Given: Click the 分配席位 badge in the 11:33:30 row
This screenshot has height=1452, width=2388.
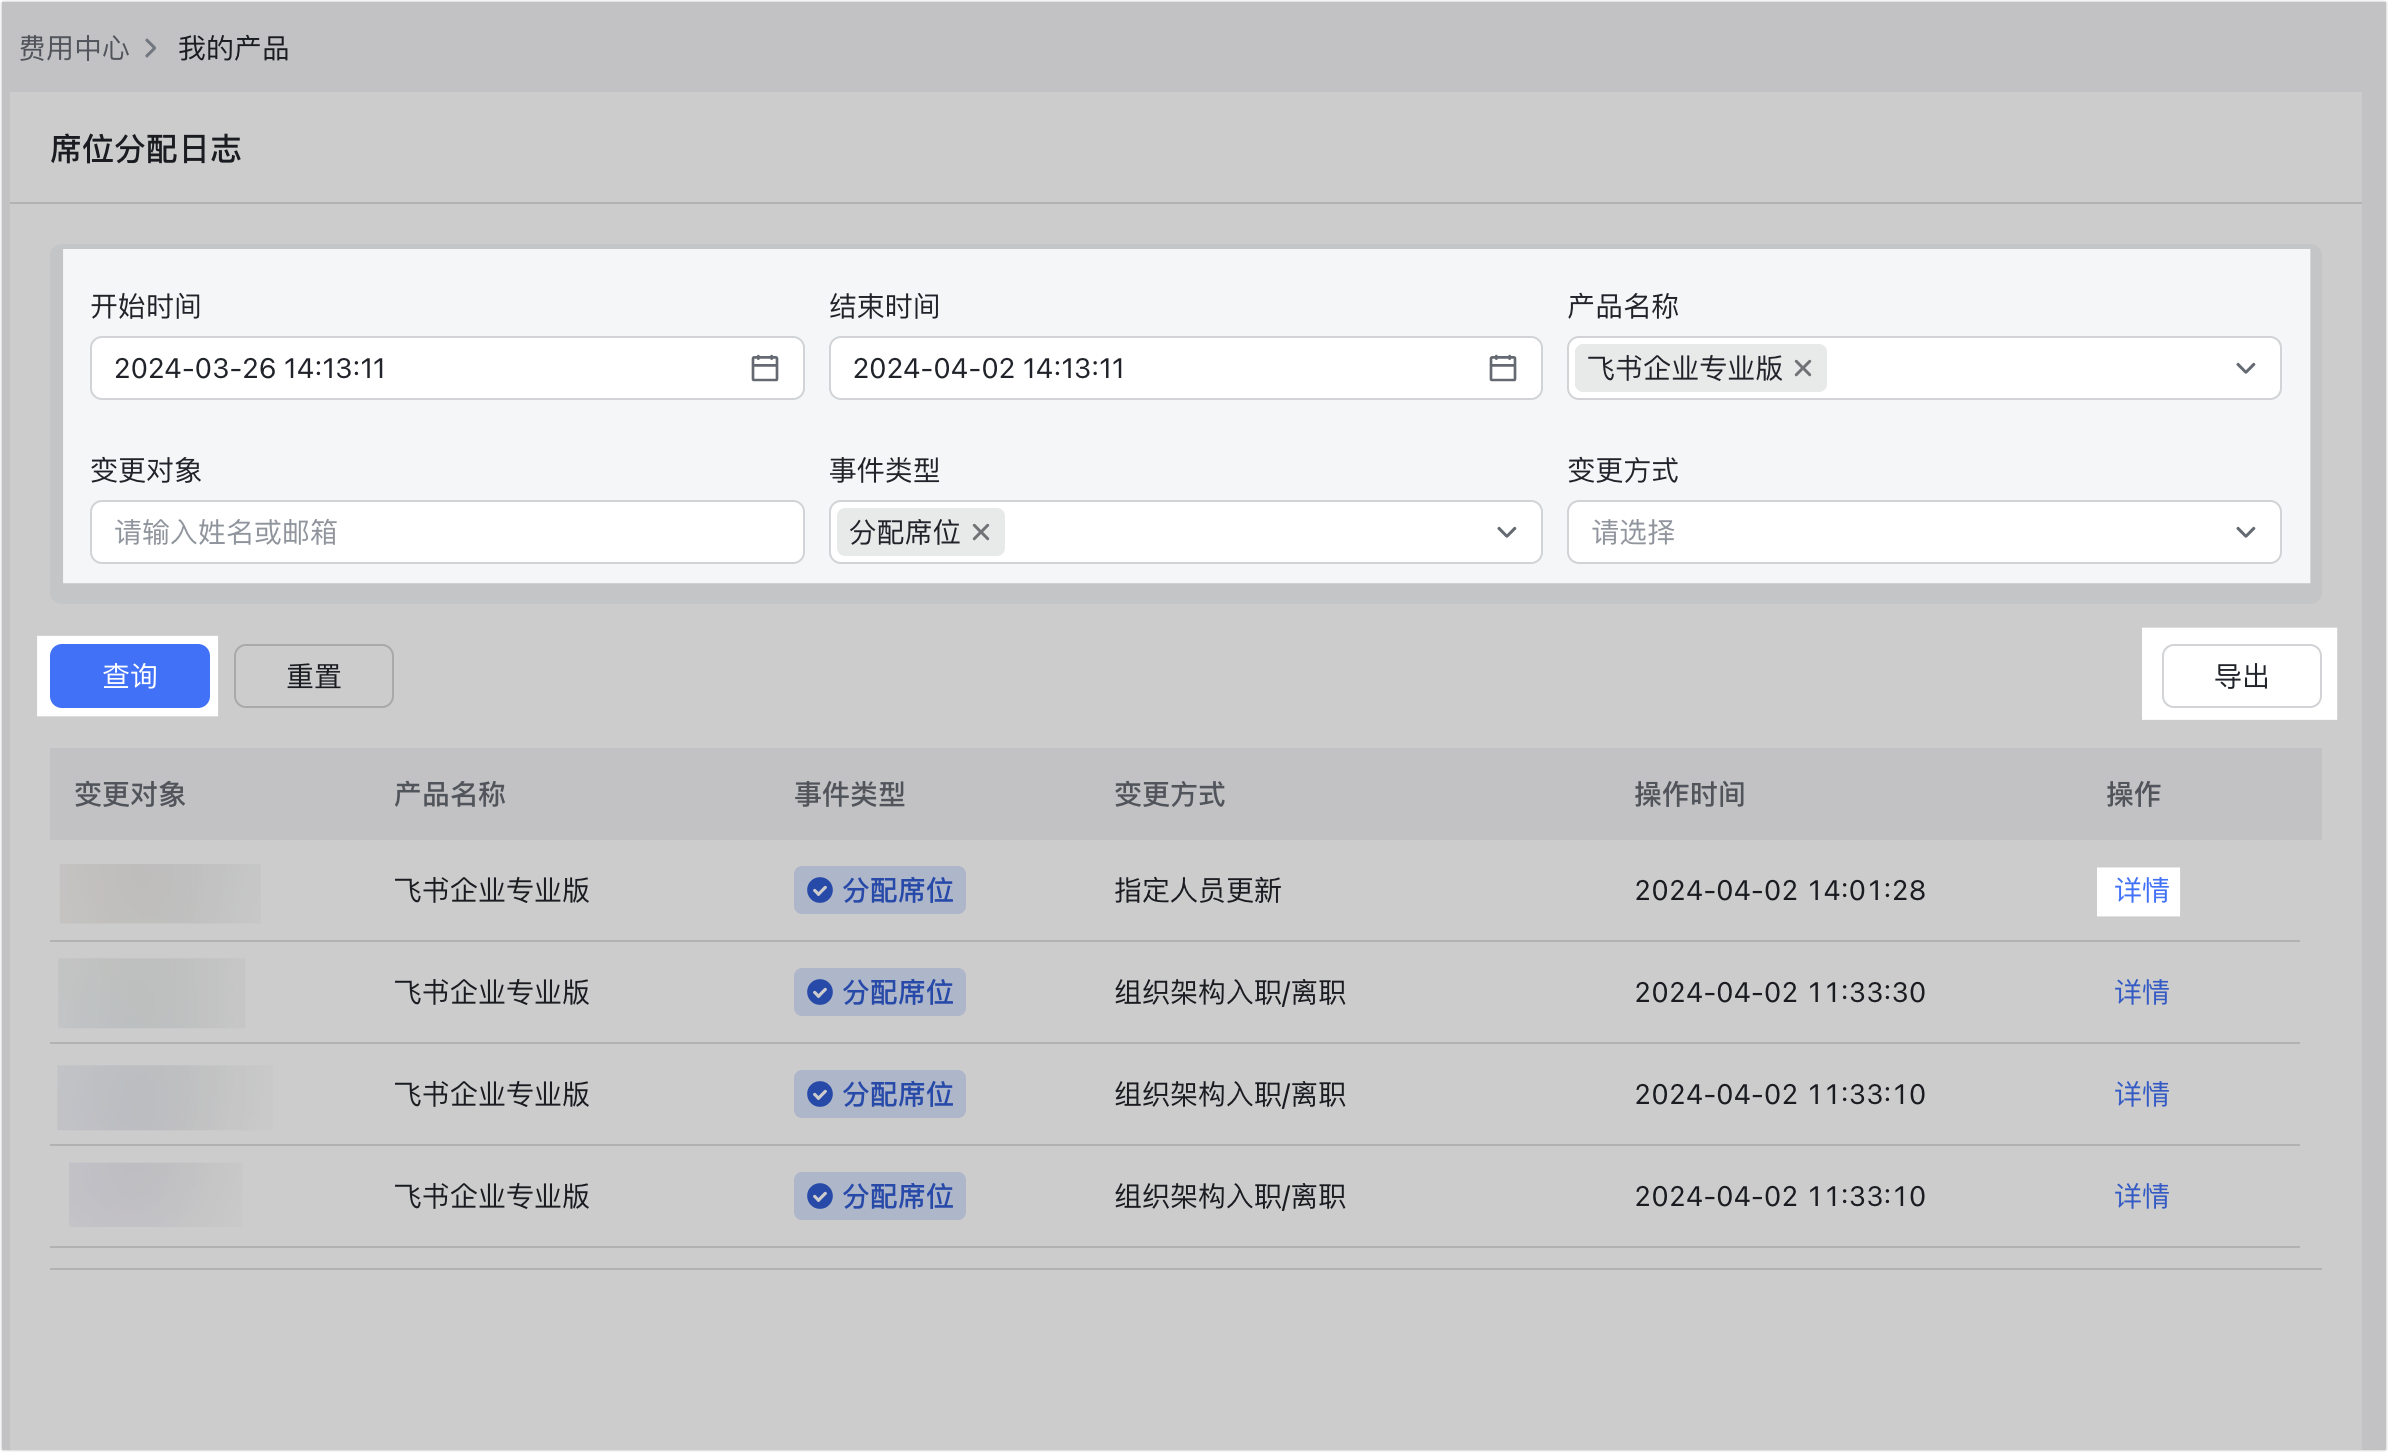Looking at the screenshot, I should [880, 992].
